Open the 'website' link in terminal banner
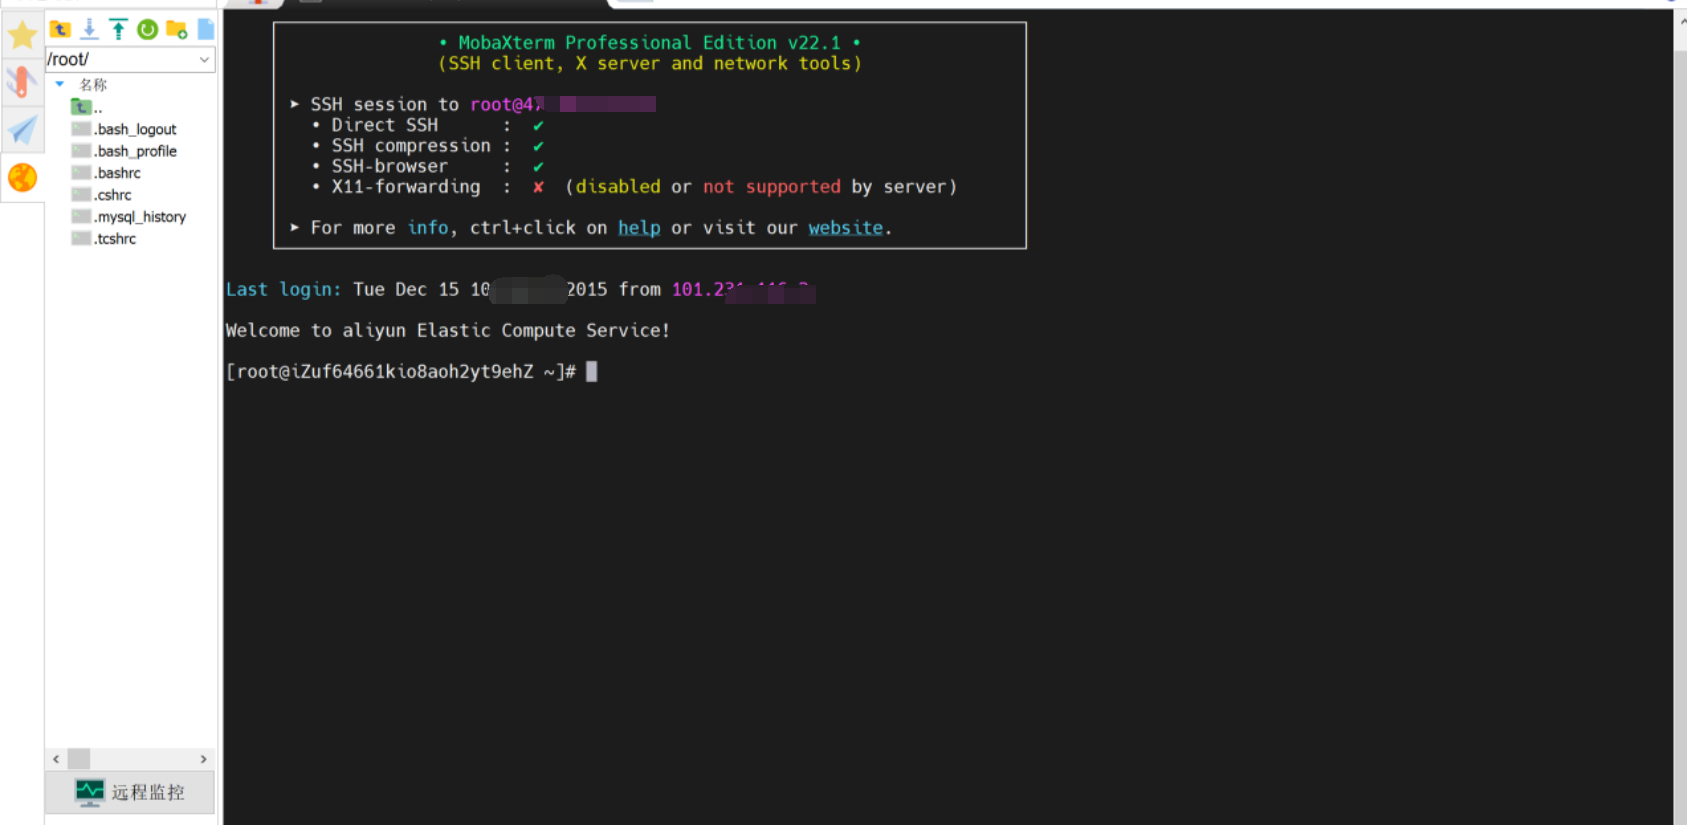Viewport: 1687px width, 825px height. coord(846,228)
